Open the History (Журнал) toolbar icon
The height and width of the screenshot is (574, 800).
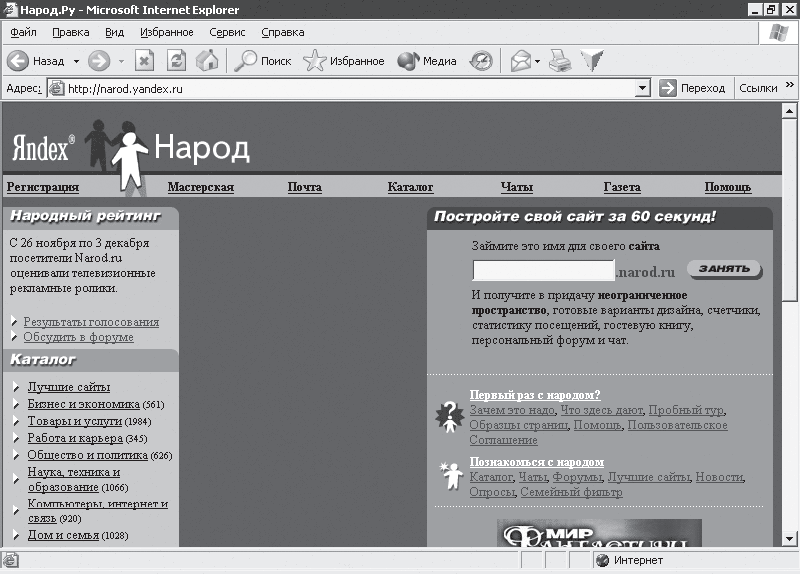click(481, 61)
